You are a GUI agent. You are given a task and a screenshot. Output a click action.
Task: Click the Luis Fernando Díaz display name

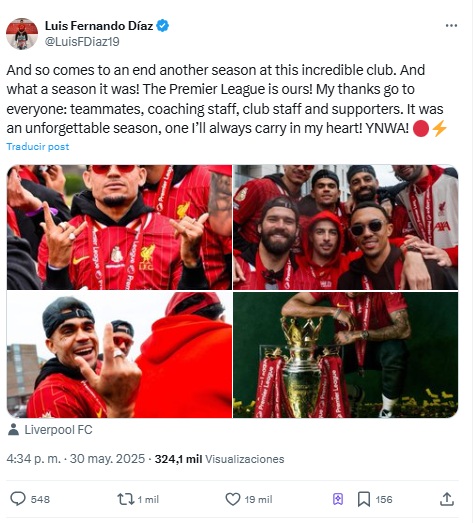99,26
